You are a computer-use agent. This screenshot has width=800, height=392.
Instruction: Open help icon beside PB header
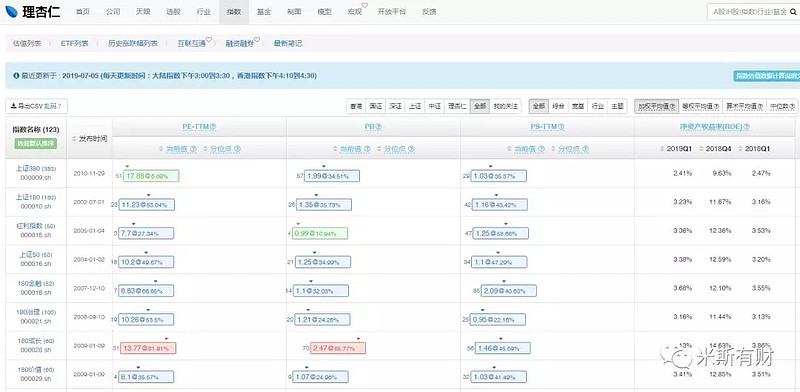pyautogui.click(x=379, y=127)
